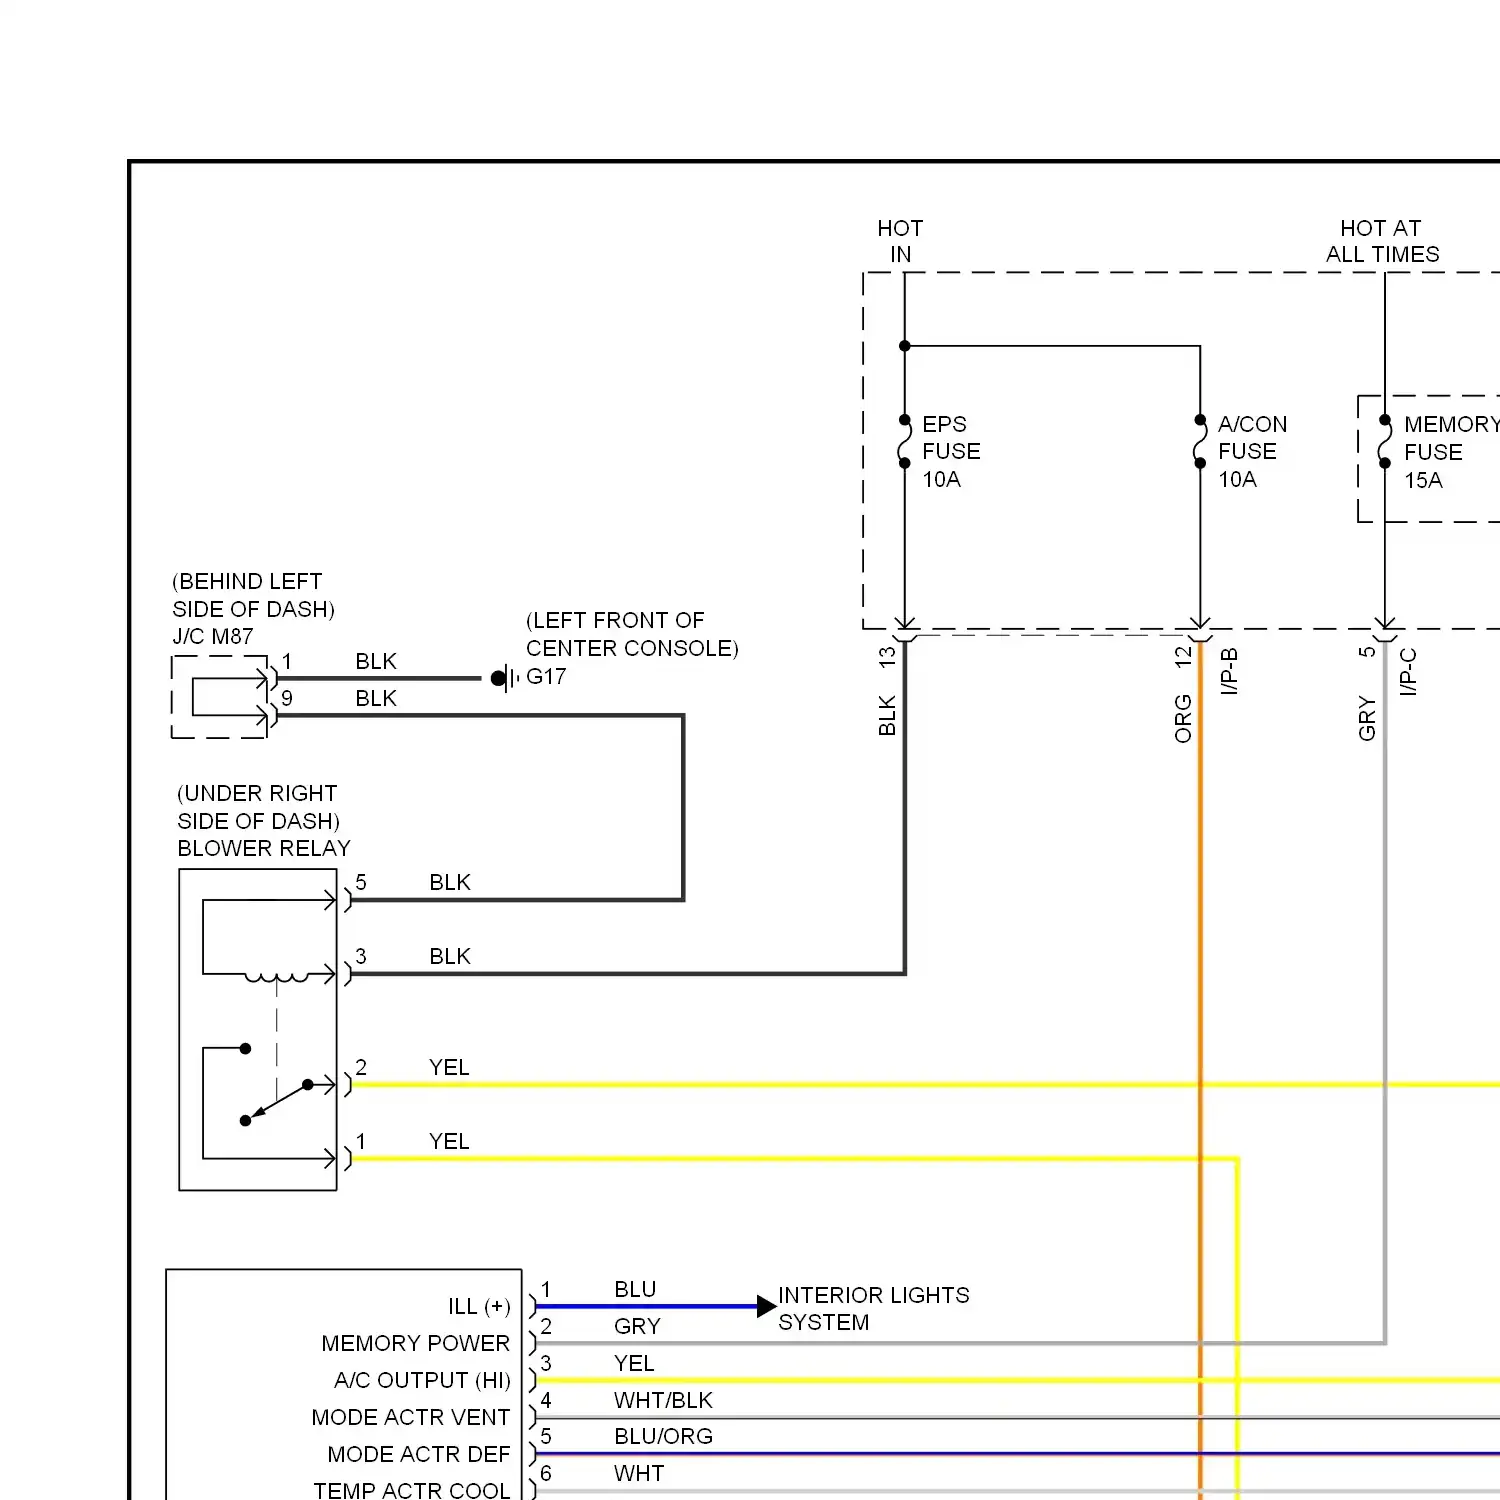Click the blower relay coil symbol

tap(277, 977)
